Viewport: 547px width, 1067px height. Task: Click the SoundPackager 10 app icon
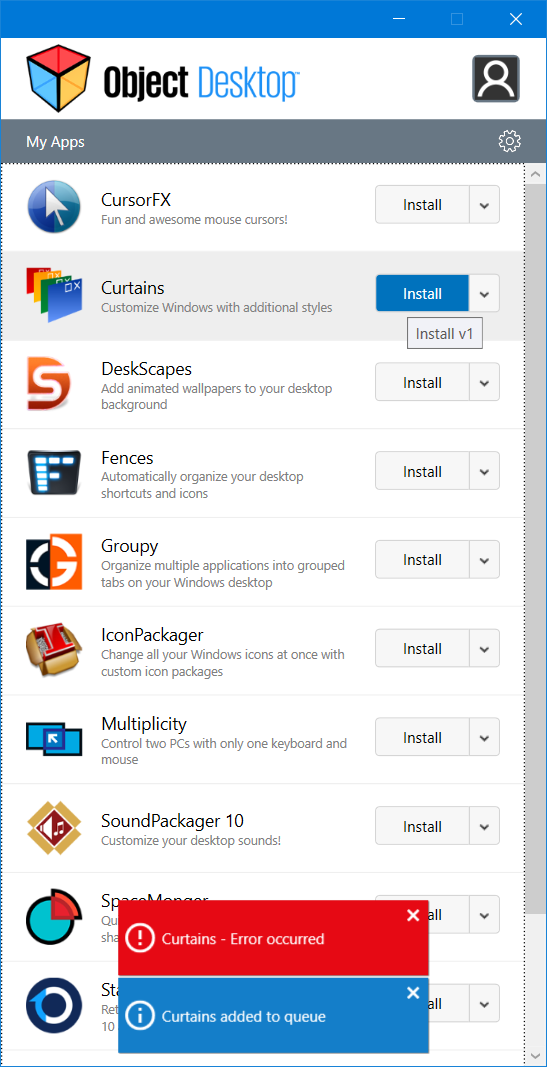click(x=54, y=827)
